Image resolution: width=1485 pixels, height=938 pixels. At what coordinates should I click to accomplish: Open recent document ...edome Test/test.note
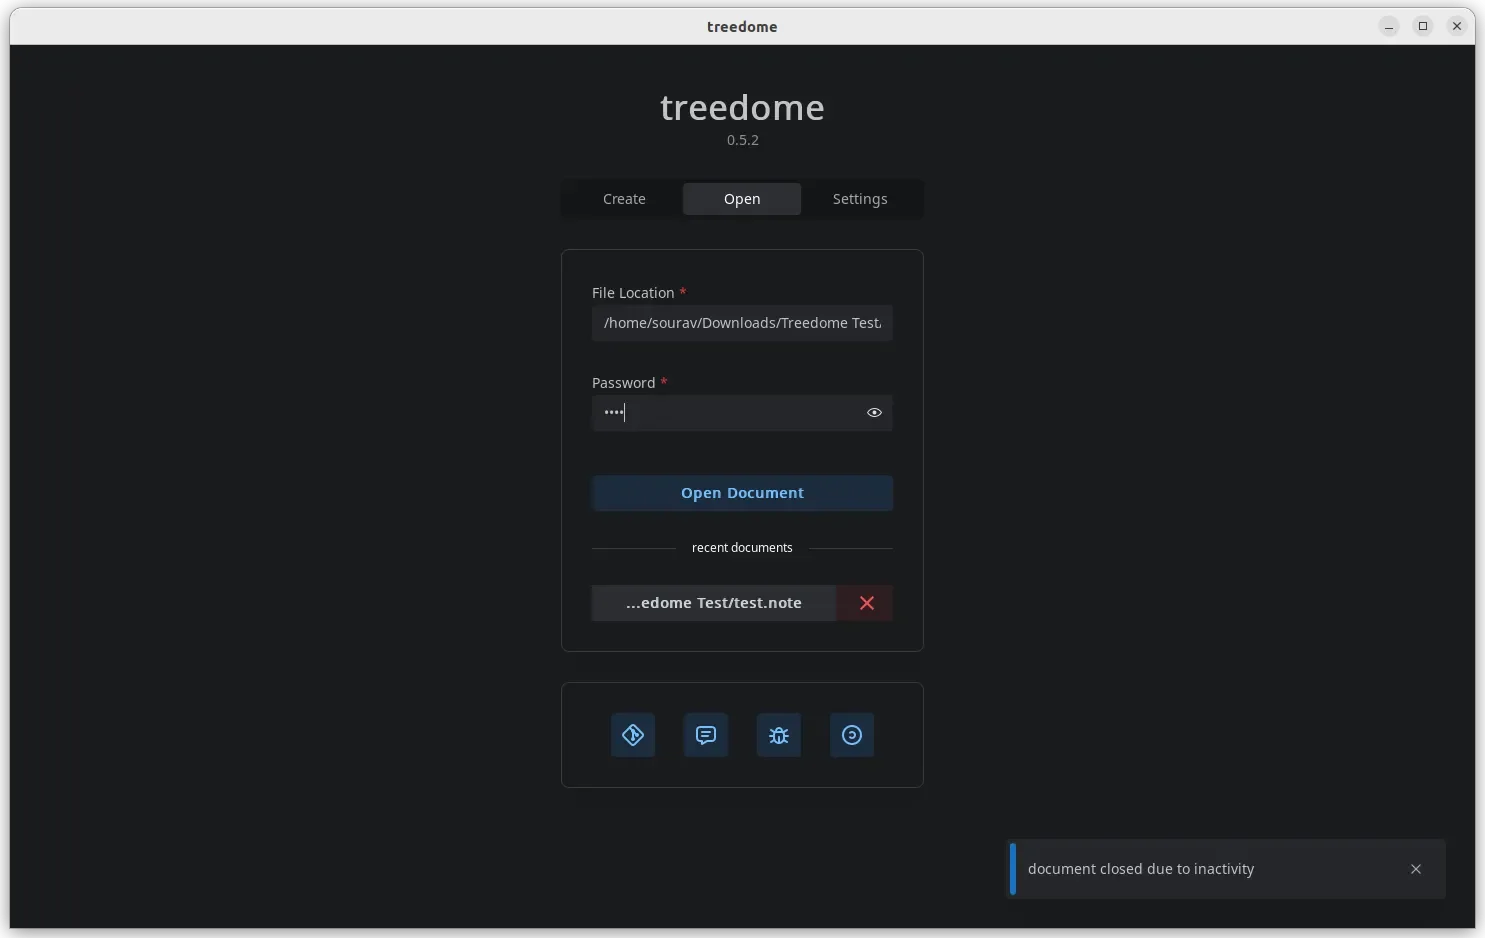click(x=714, y=603)
